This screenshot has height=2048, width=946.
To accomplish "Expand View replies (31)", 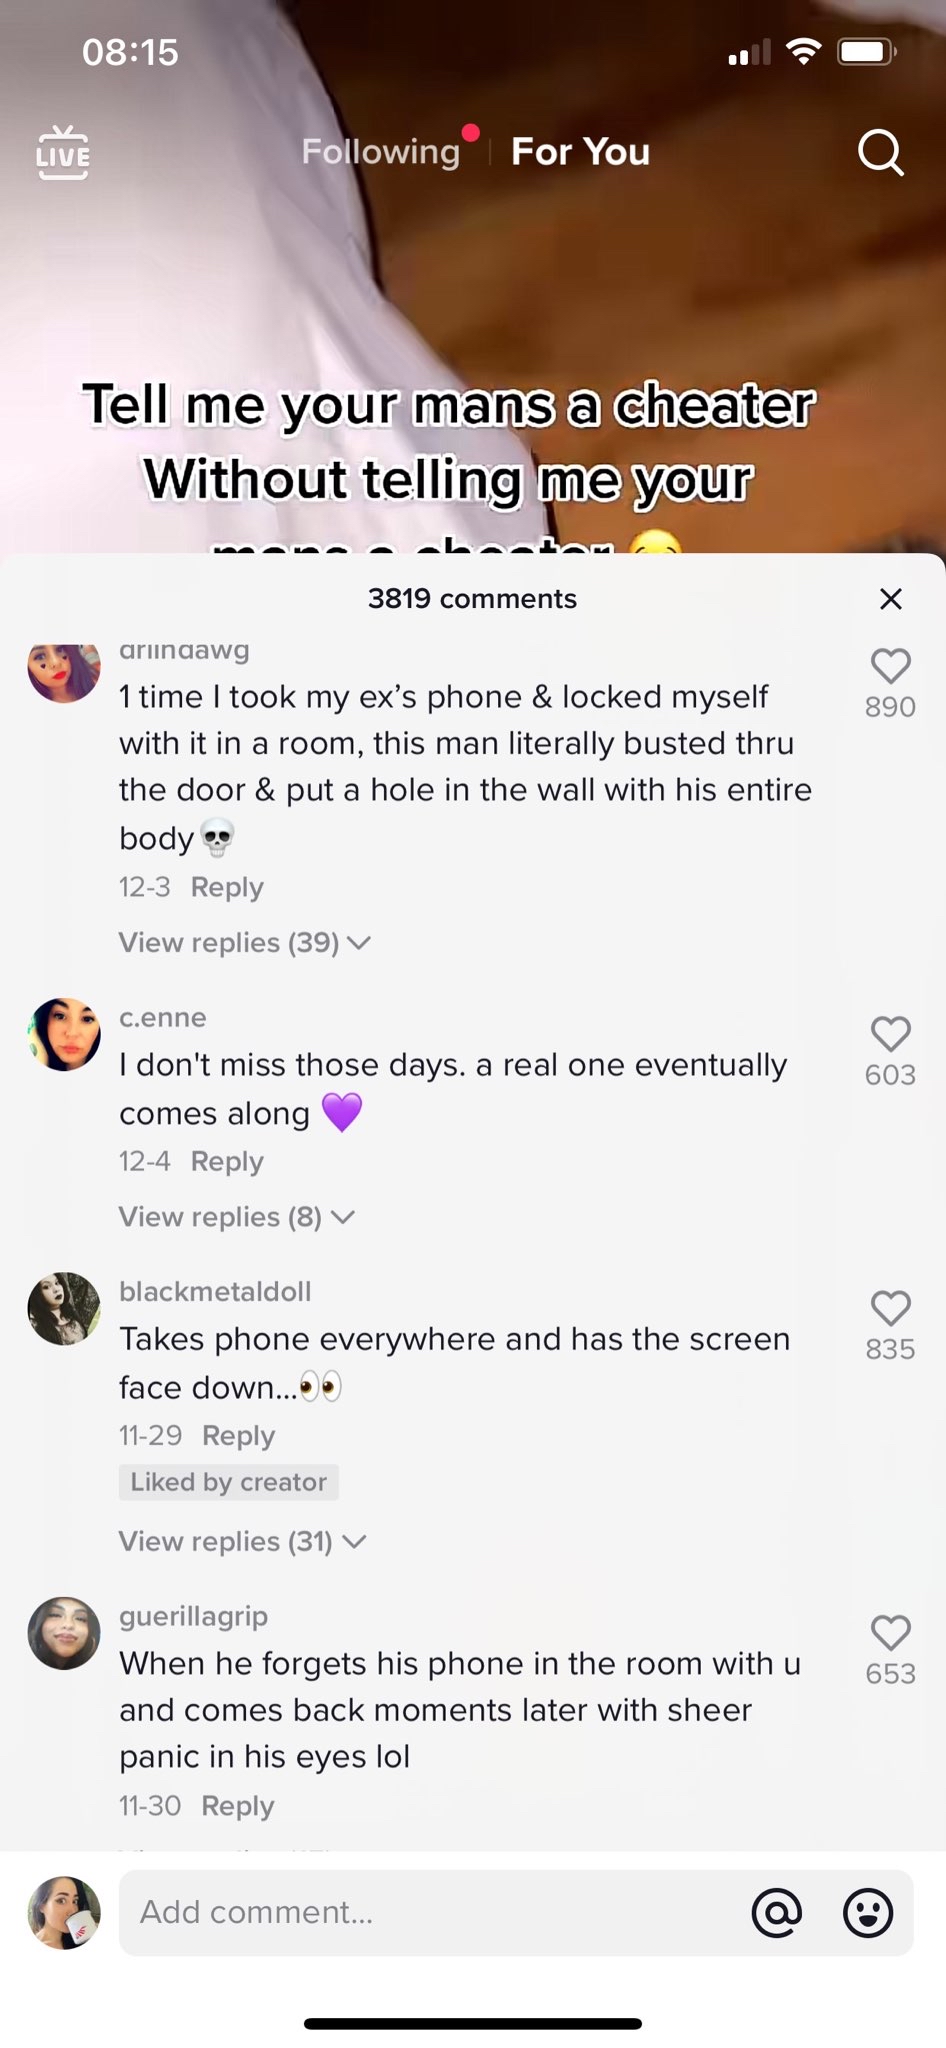I will pos(242,1541).
